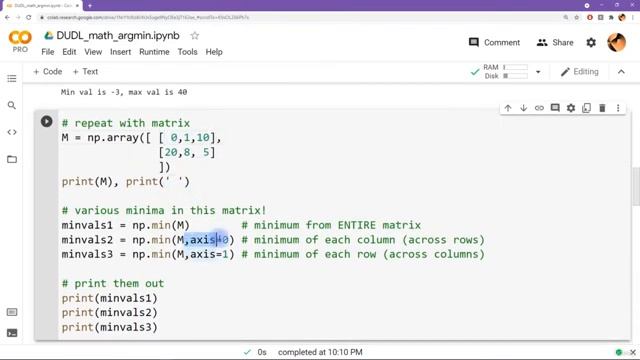This screenshot has height=360, width=640.
Task: Add comment to this cell
Action: (x=555, y=108)
